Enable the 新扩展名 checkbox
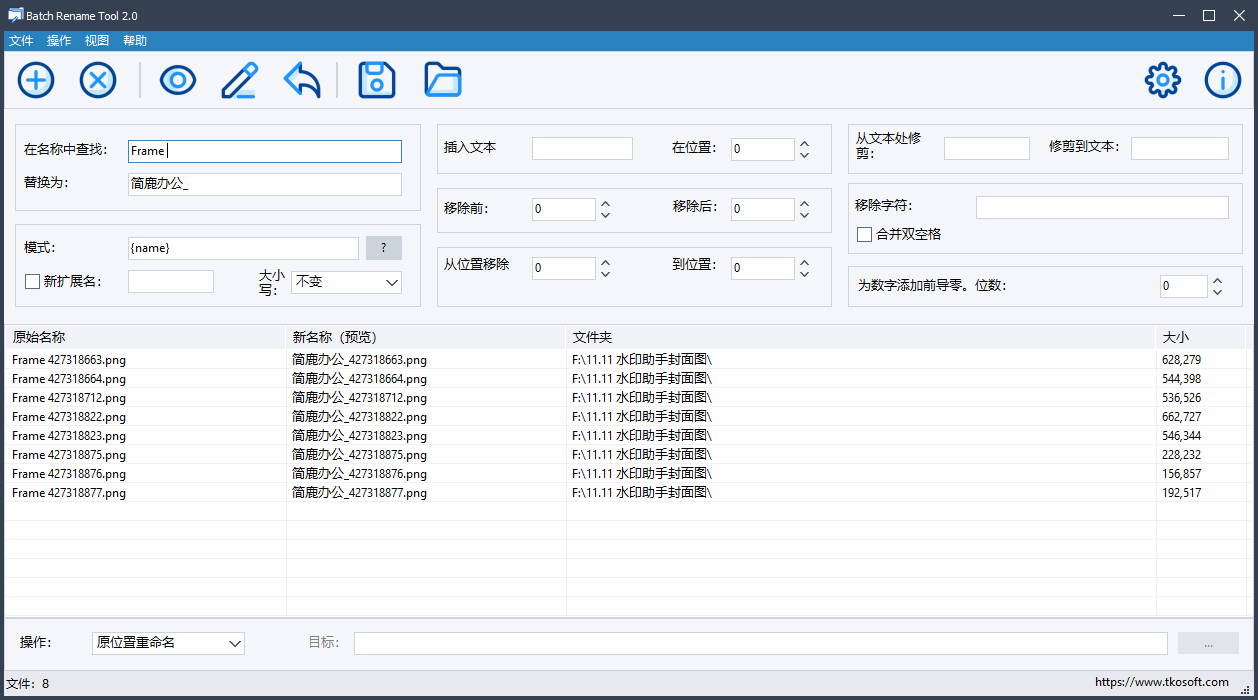 point(32,282)
